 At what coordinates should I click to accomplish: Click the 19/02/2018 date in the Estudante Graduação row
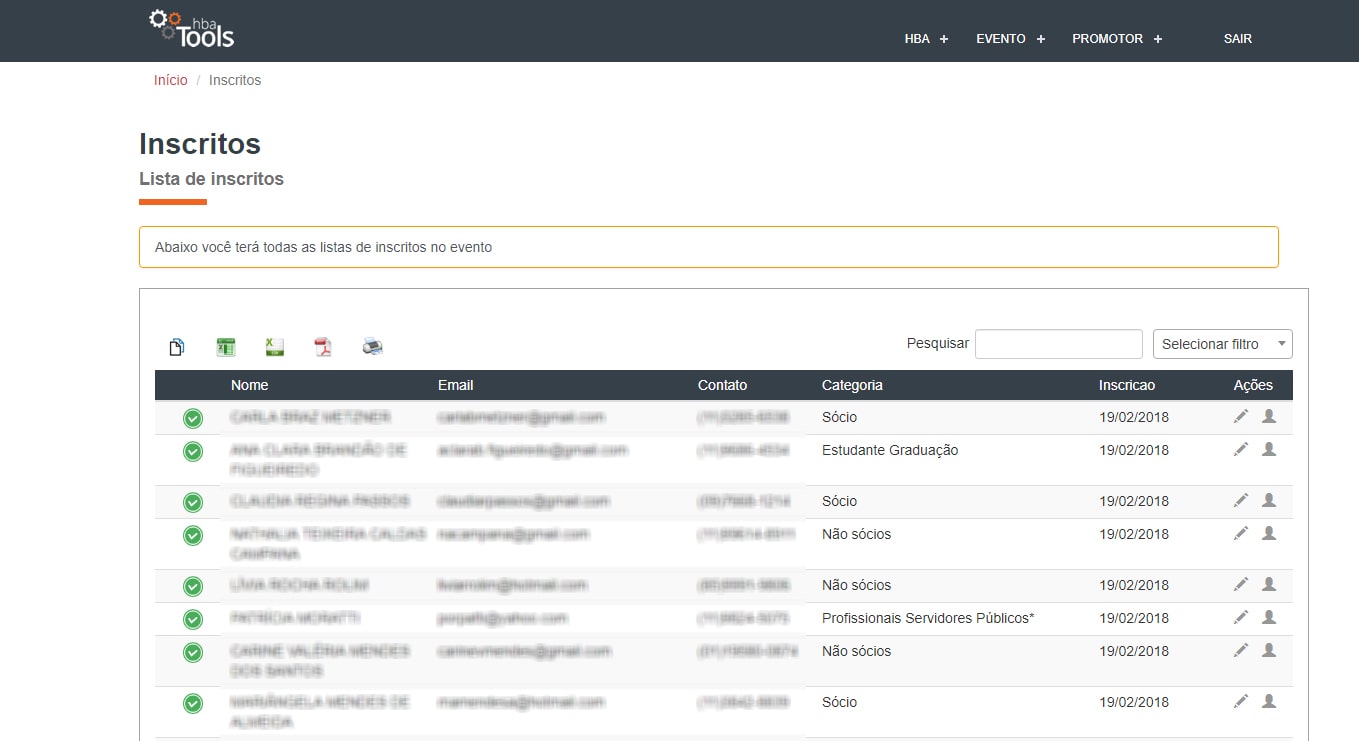(x=1134, y=450)
